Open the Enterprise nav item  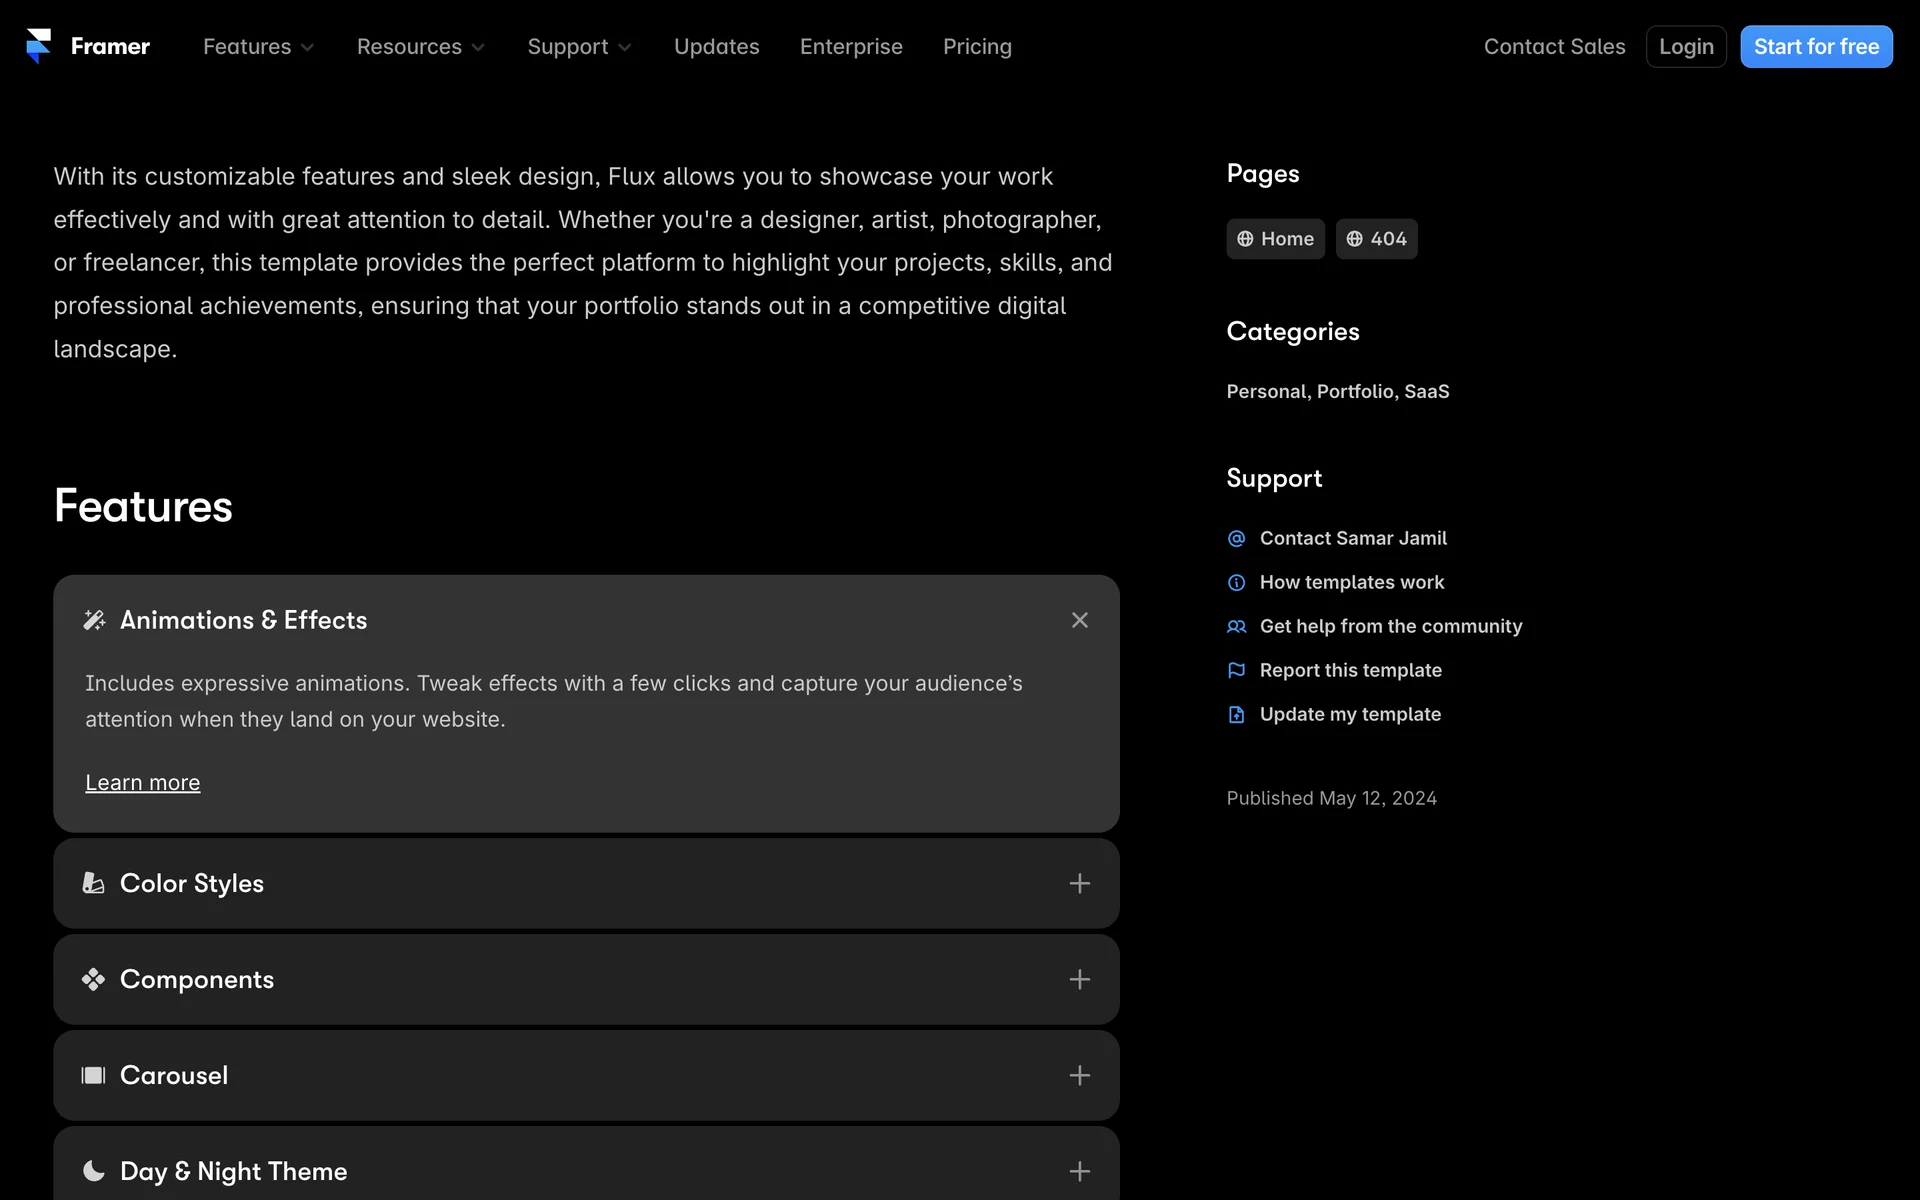pyautogui.click(x=851, y=47)
